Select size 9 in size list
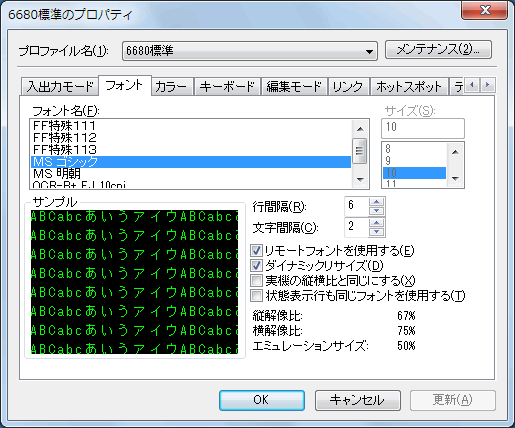The width and height of the screenshot is (515, 428). click(414, 161)
